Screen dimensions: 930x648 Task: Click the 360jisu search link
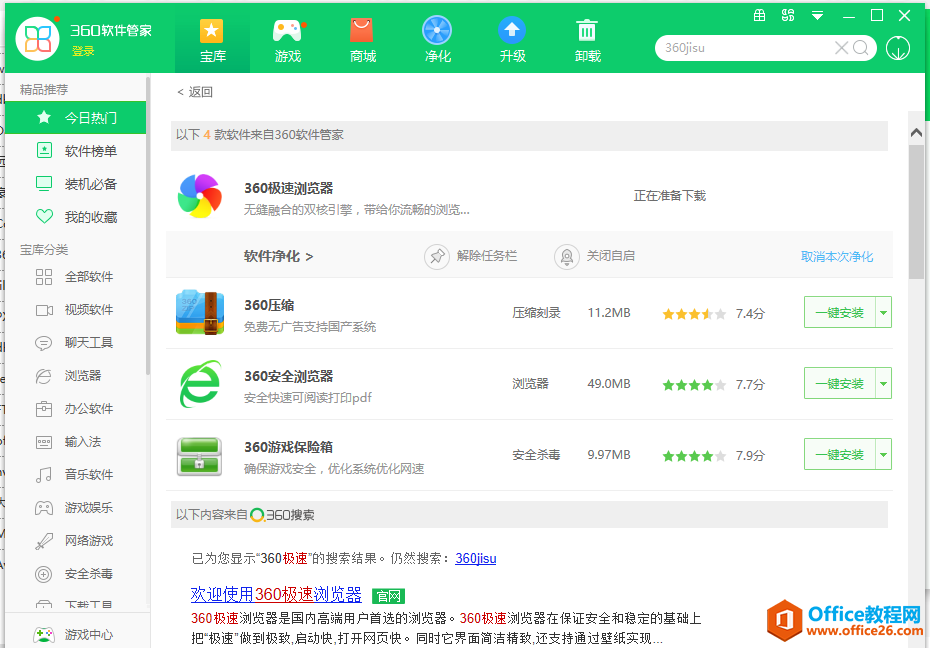(475, 558)
